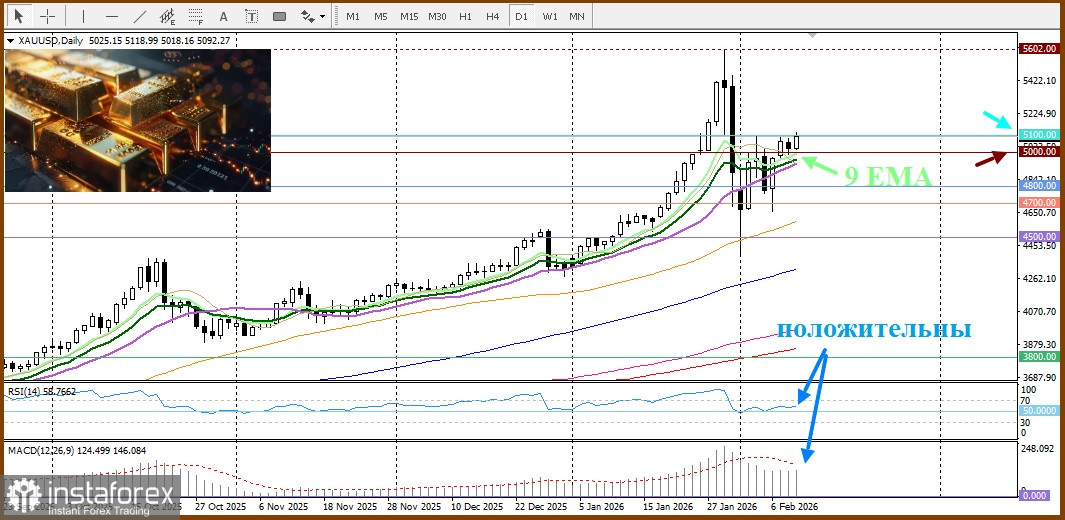Click the 3800.00 price level tag
This screenshot has height=520, width=1065.
point(1039,356)
